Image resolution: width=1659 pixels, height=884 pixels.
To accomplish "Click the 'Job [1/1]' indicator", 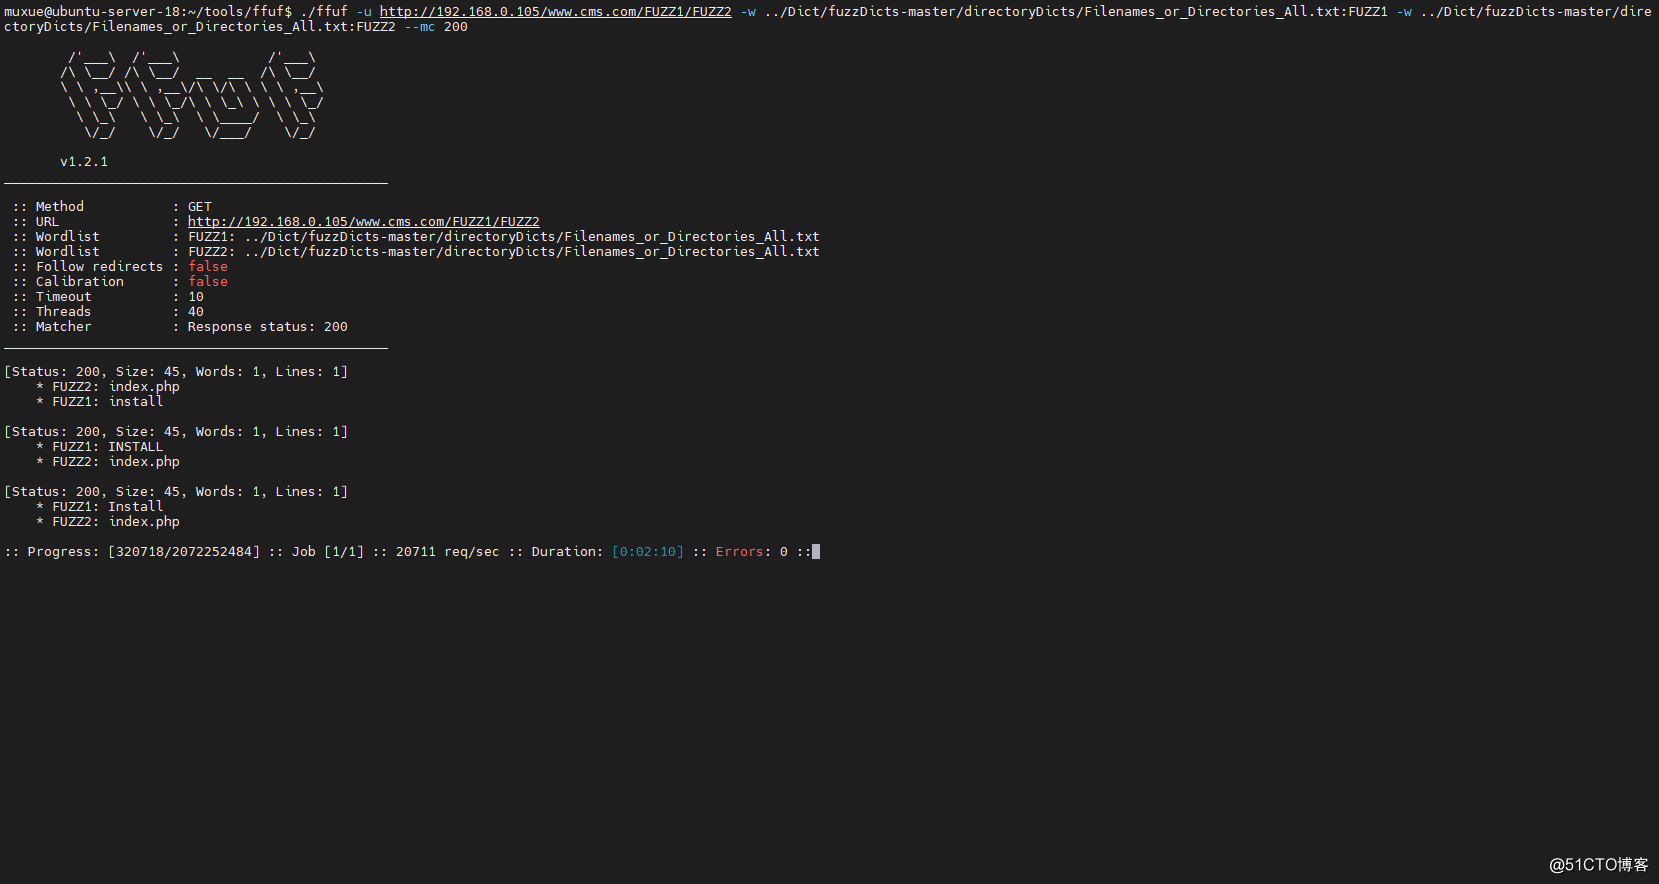I will (328, 552).
